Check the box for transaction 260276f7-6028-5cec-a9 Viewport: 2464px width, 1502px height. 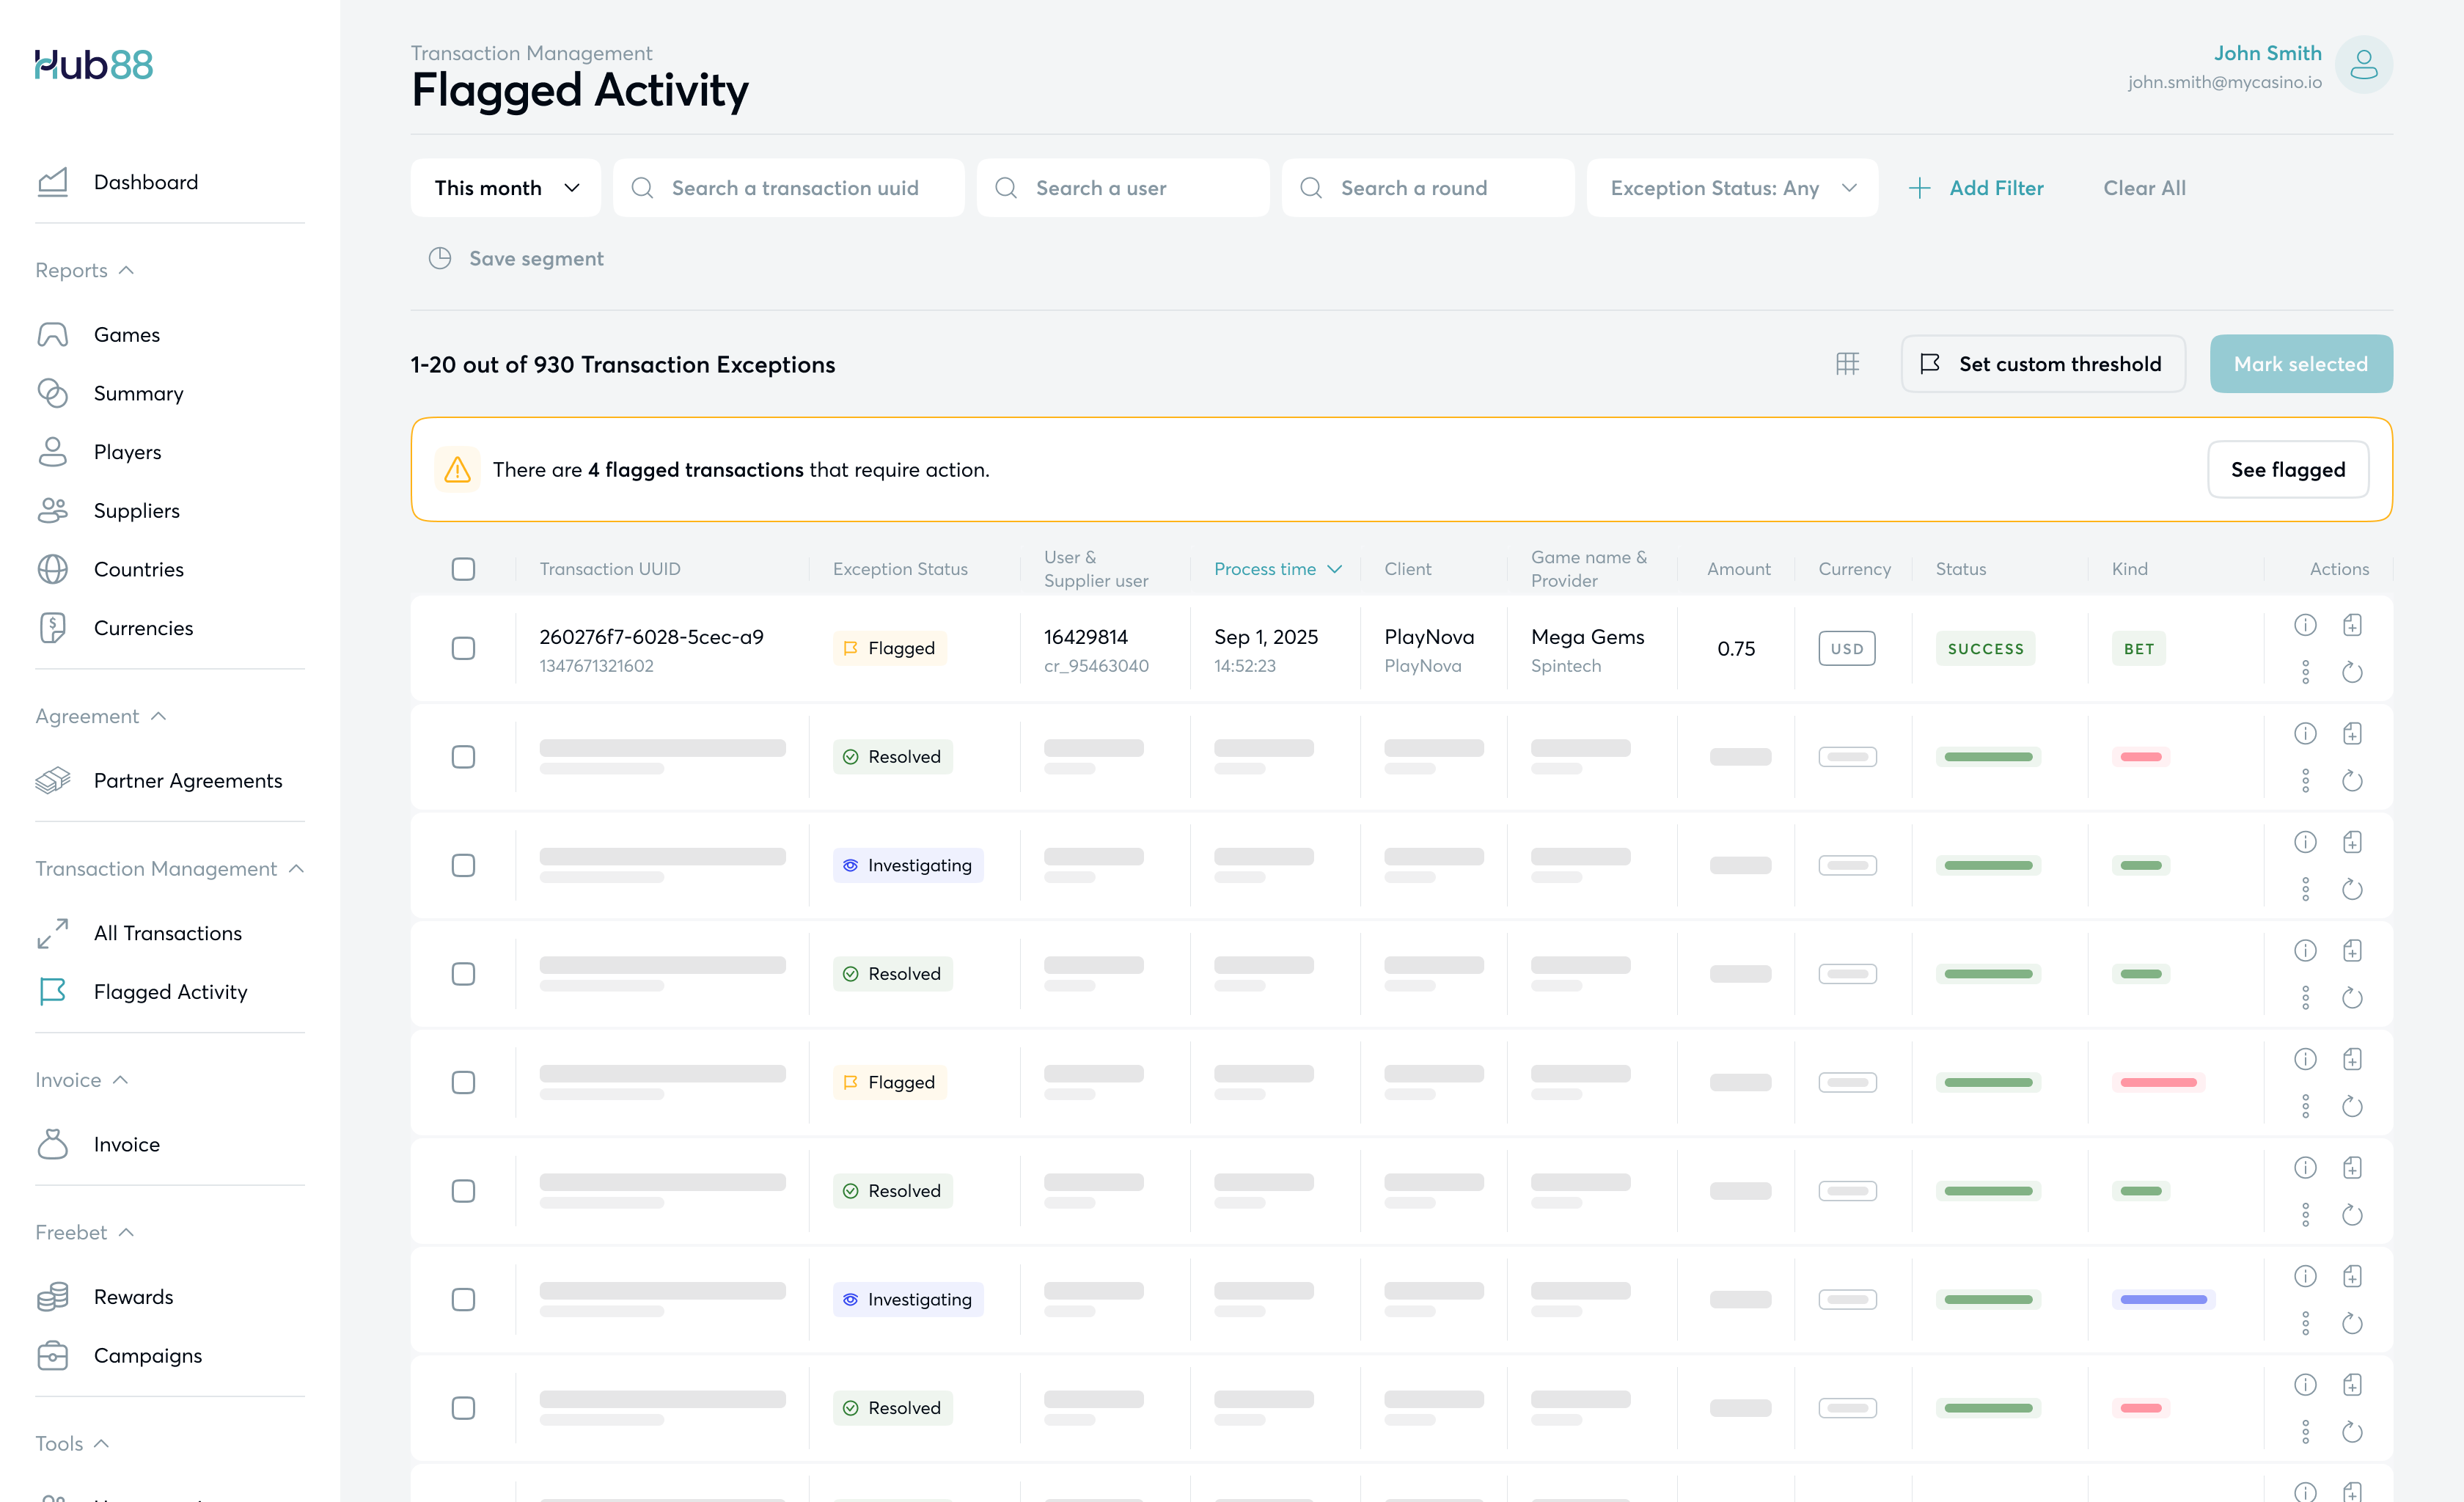[x=463, y=648]
